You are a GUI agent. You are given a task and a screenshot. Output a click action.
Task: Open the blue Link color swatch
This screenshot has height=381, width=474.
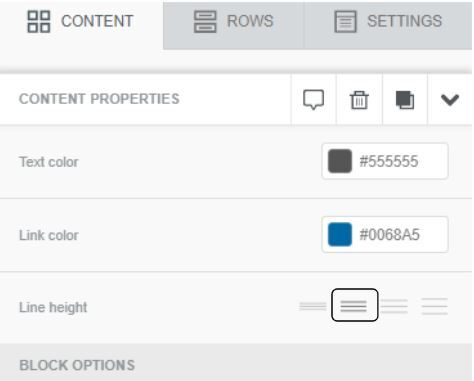pyautogui.click(x=340, y=235)
